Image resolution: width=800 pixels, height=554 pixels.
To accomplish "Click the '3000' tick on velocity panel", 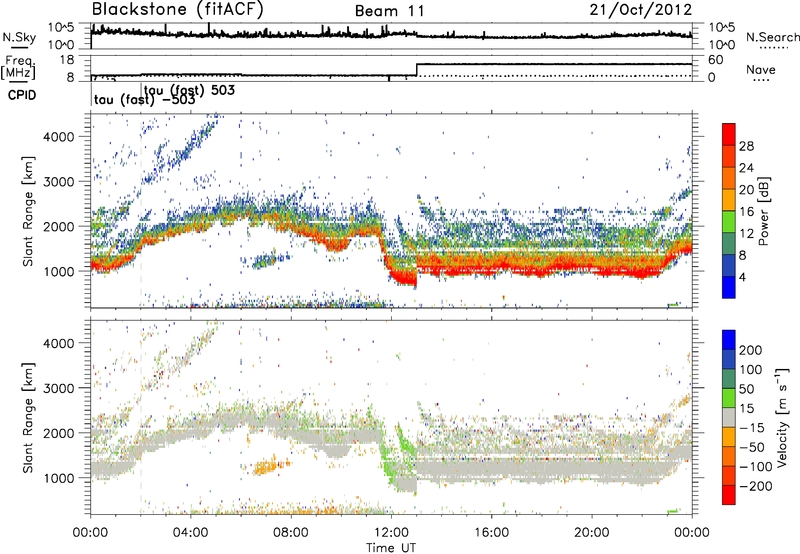I will tap(58, 388).
